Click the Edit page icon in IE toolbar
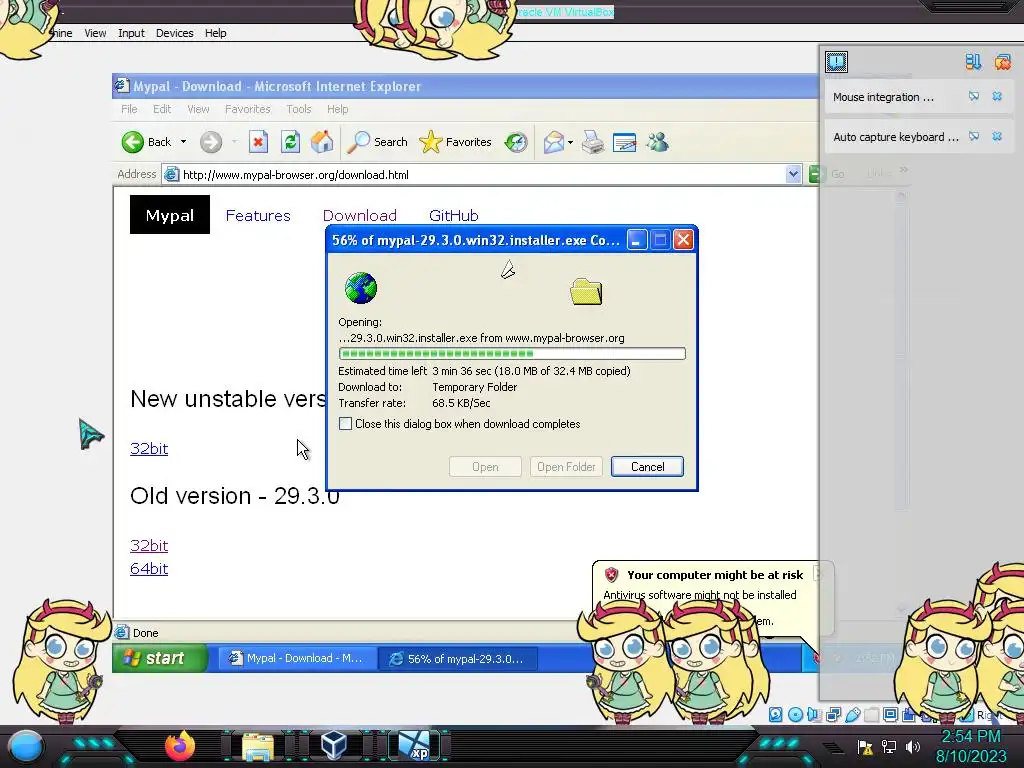The width and height of the screenshot is (1024, 768). click(x=625, y=142)
